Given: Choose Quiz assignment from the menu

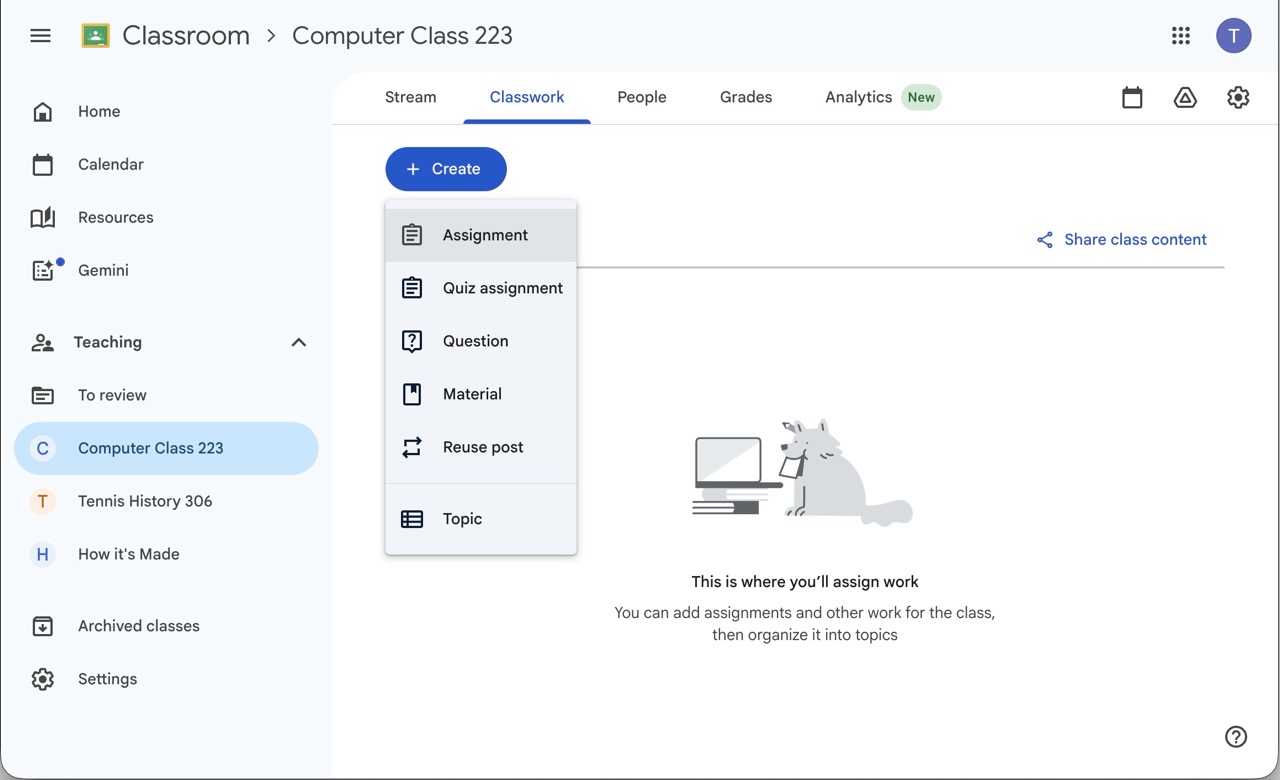Looking at the screenshot, I should click(x=502, y=288).
